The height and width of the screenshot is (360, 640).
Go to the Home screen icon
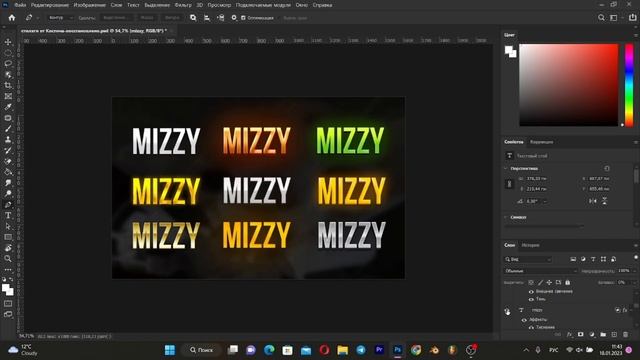[x=12, y=18]
